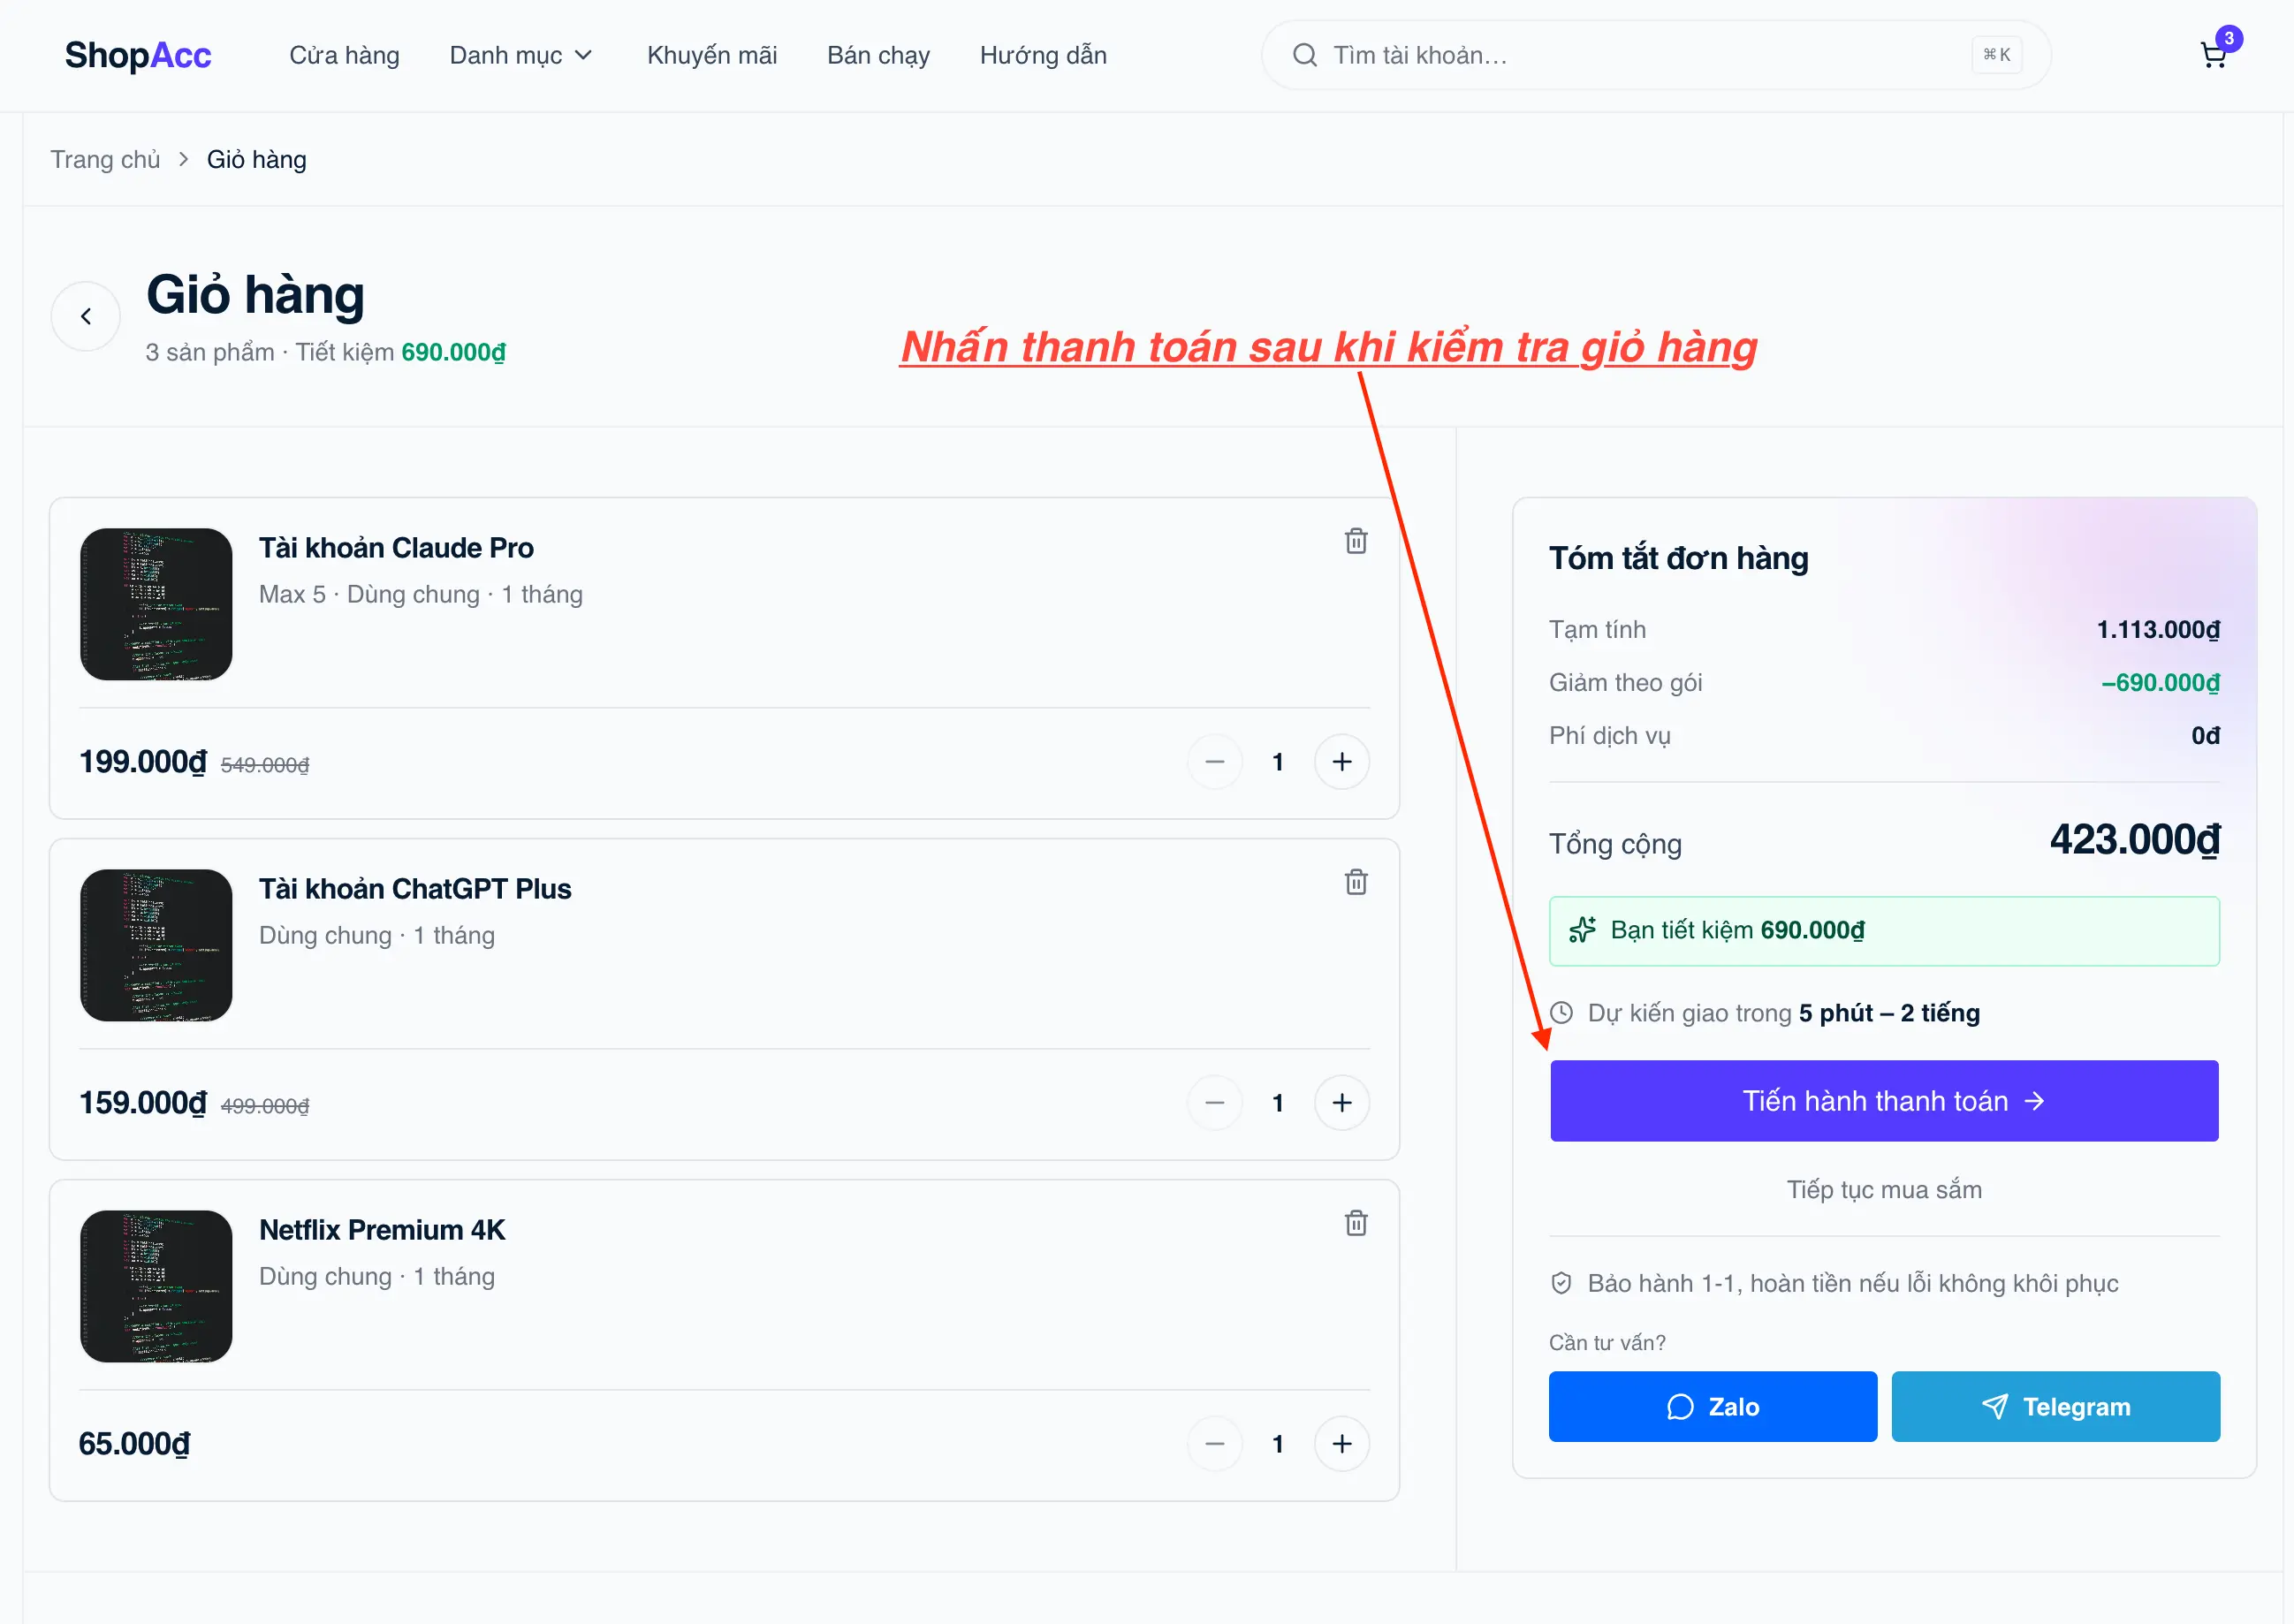The width and height of the screenshot is (2294, 1624).
Task: Contact support via Telegram button
Action: tap(2056, 1407)
